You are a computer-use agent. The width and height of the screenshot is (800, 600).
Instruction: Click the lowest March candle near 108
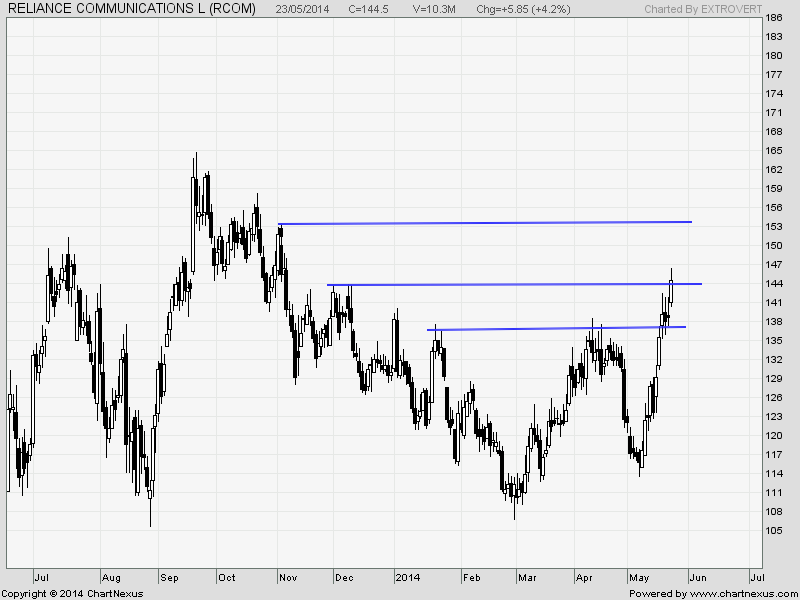[x=513, y=500]
